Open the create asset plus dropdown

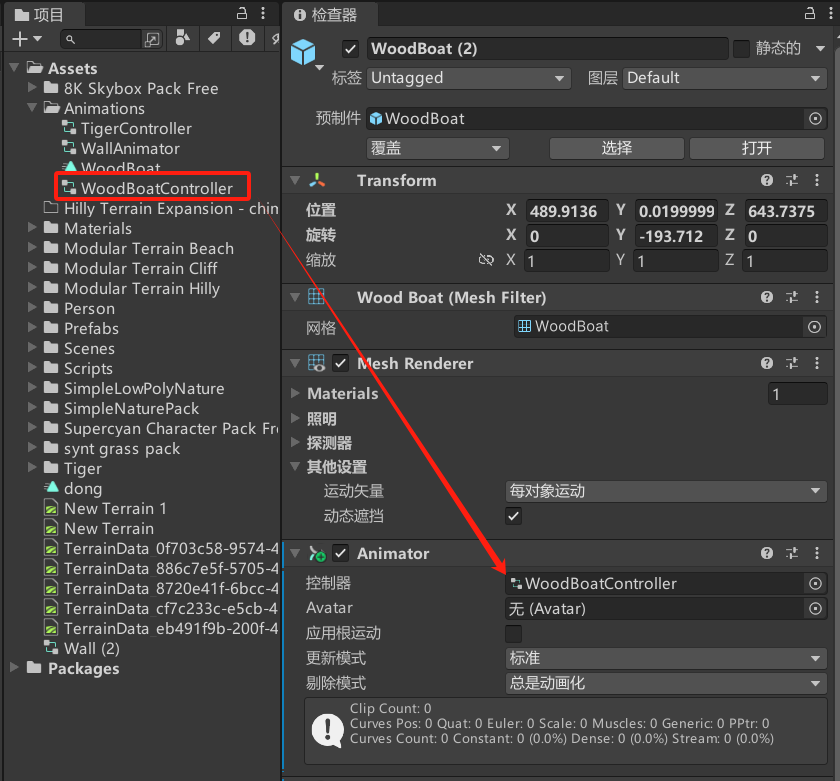pyautogui.click(x=27, y=39)
